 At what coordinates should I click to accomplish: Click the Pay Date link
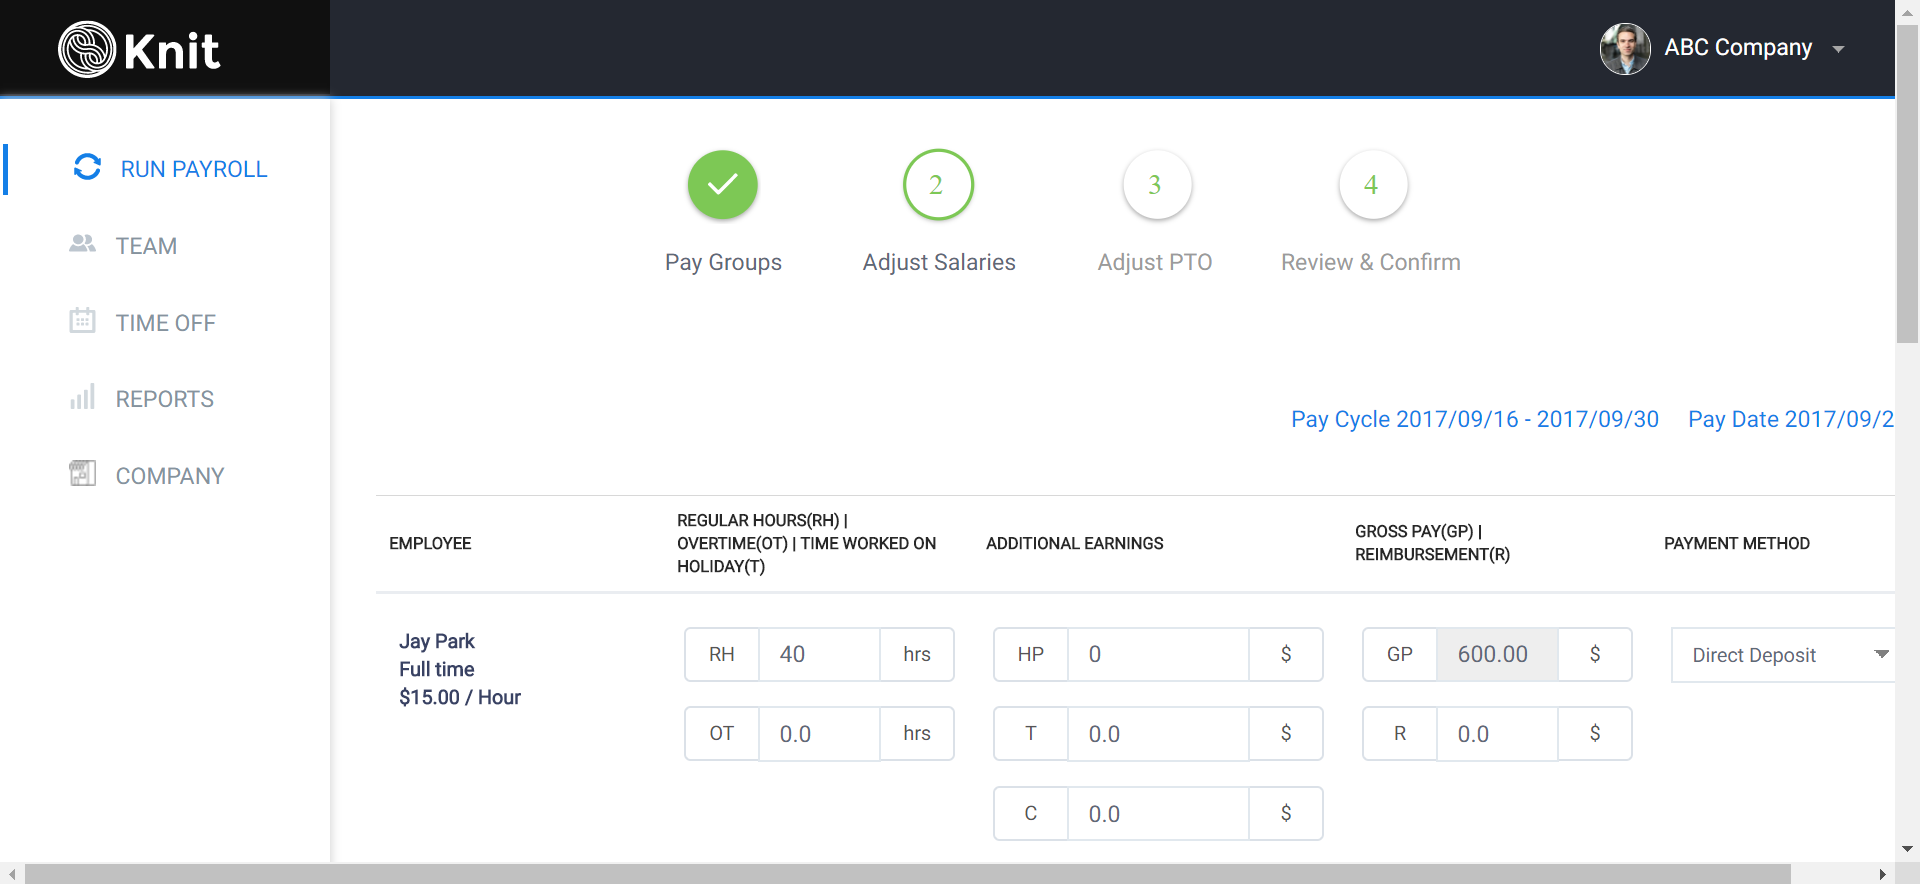click(x=1791, y=419)
